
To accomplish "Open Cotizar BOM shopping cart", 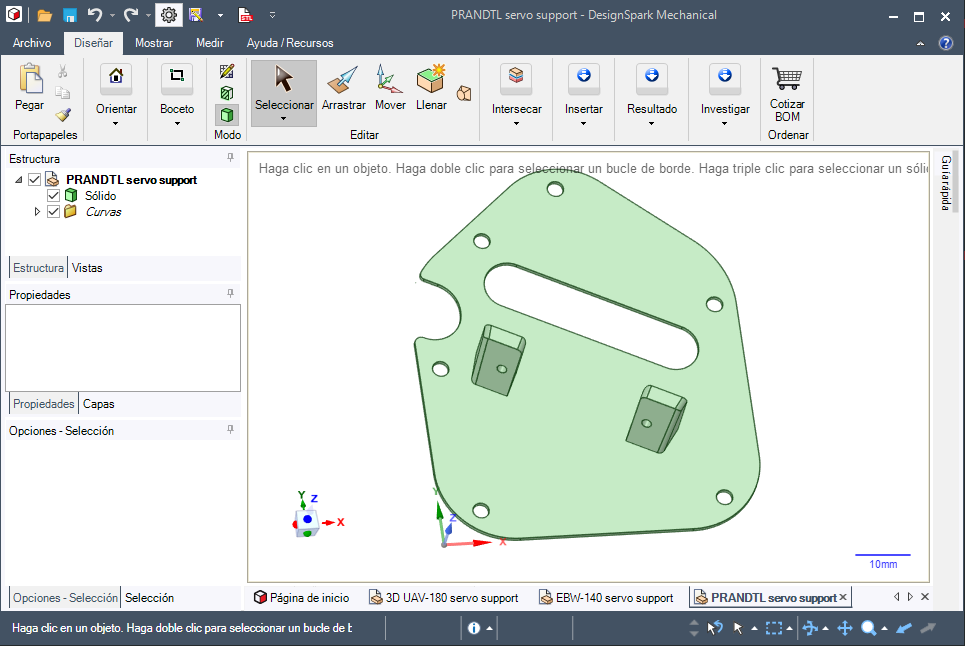I will point(787,92).
